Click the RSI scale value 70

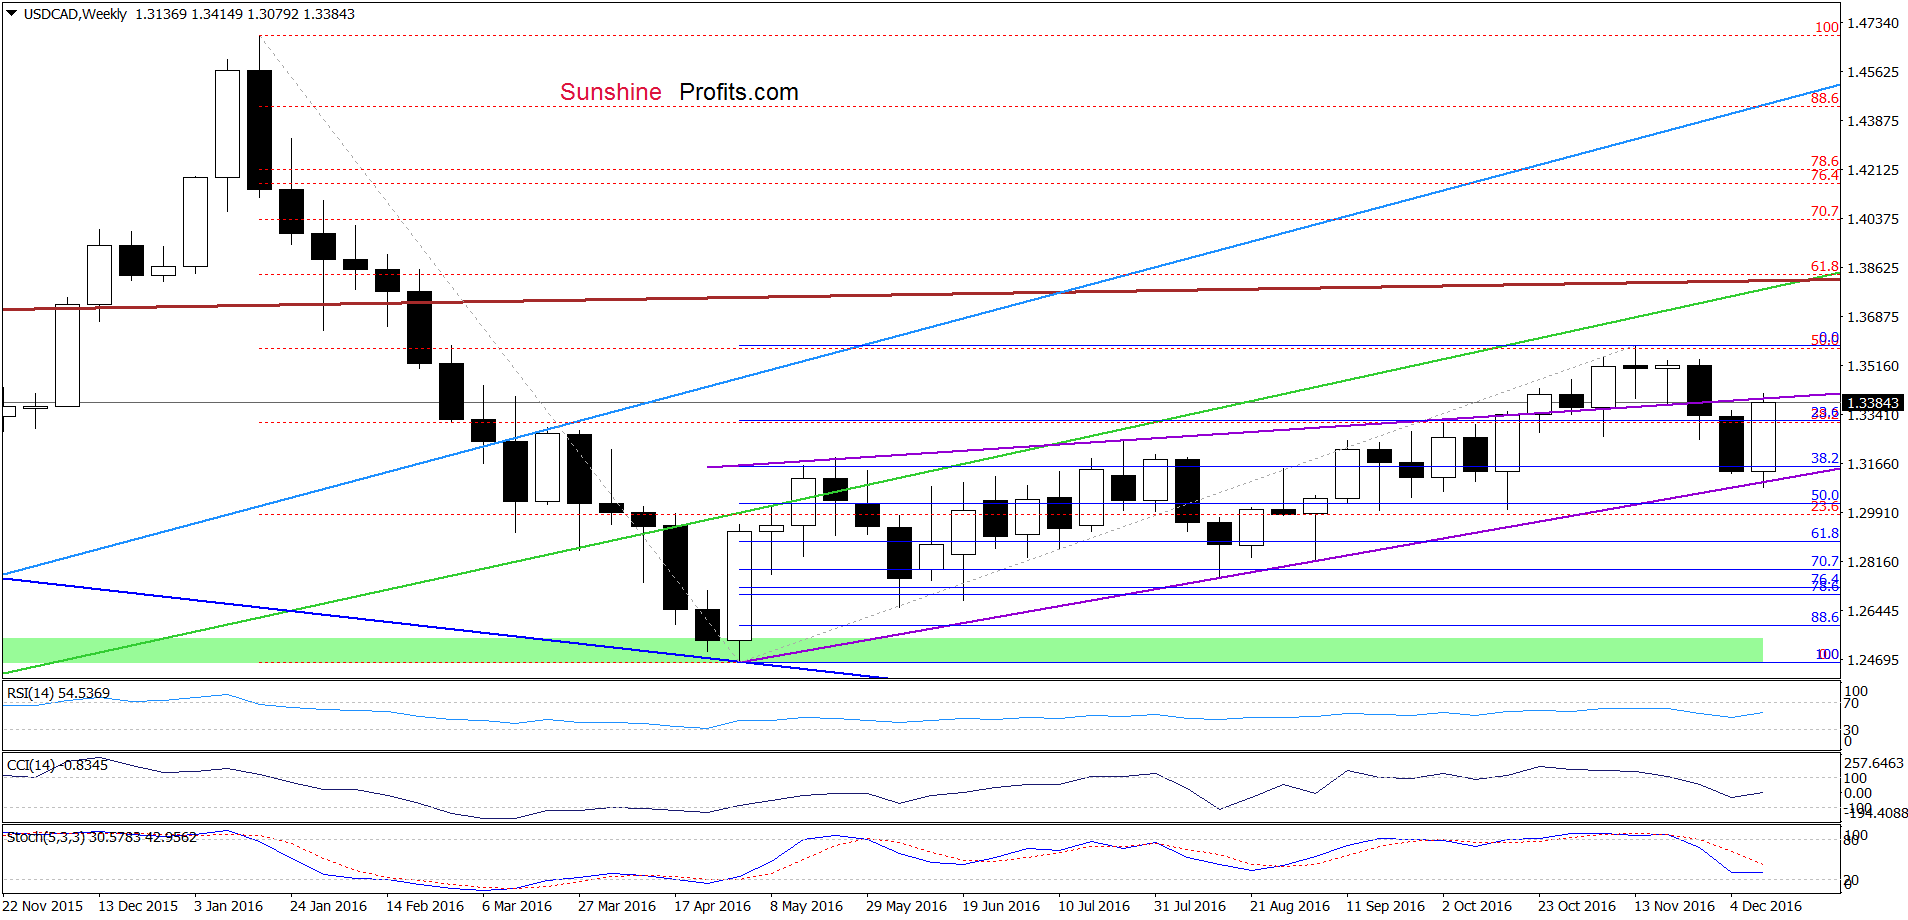click(1852, 704)
